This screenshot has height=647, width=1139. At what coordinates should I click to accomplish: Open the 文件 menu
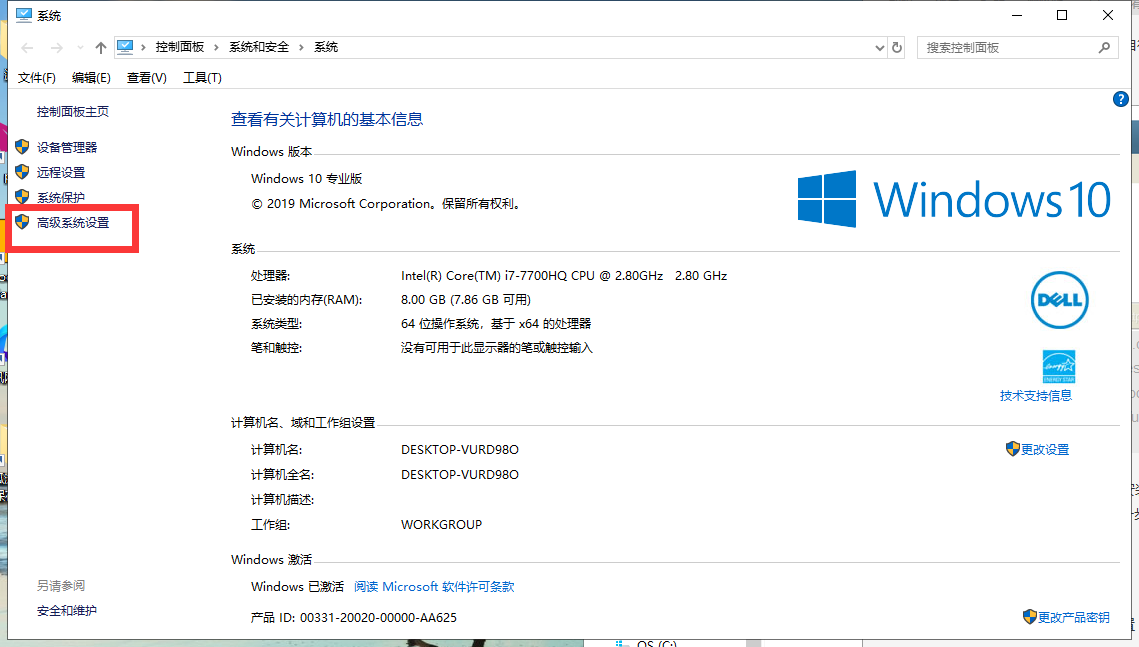(x=37, y=77)
